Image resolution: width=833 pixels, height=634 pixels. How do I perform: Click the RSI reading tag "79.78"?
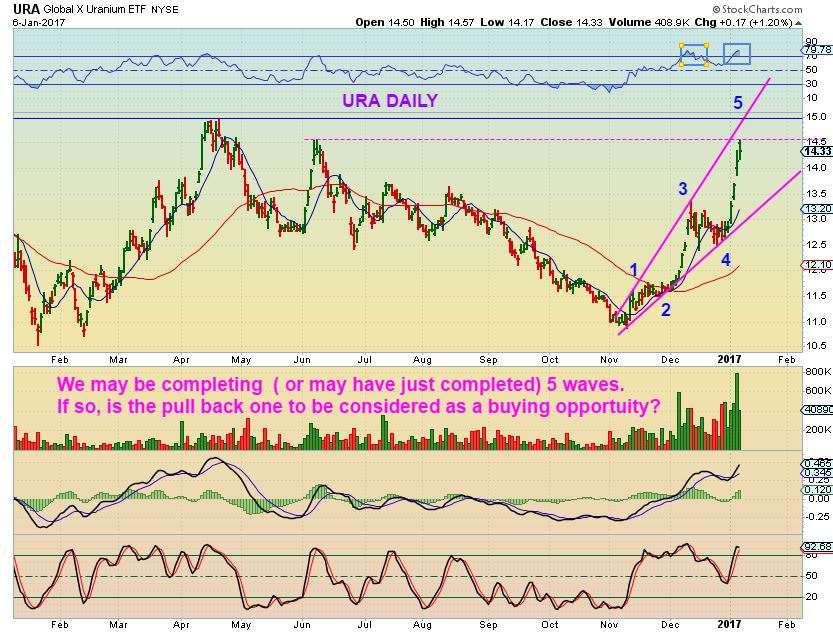(818, 49)
